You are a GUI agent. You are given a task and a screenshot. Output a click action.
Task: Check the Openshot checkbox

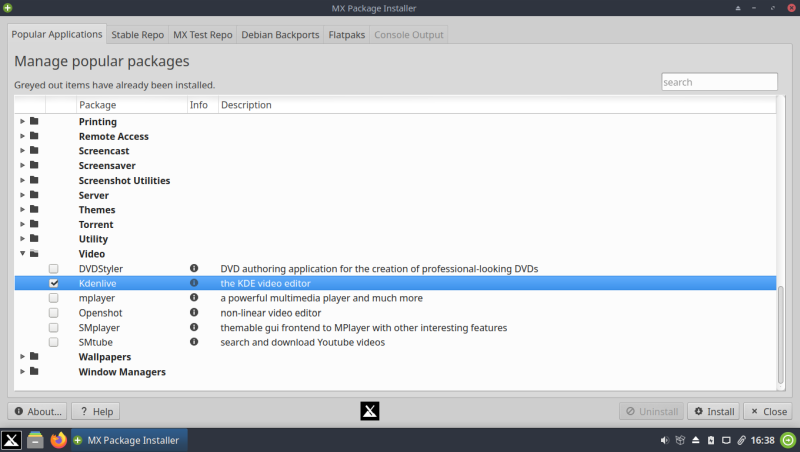[x=54, y=313]
